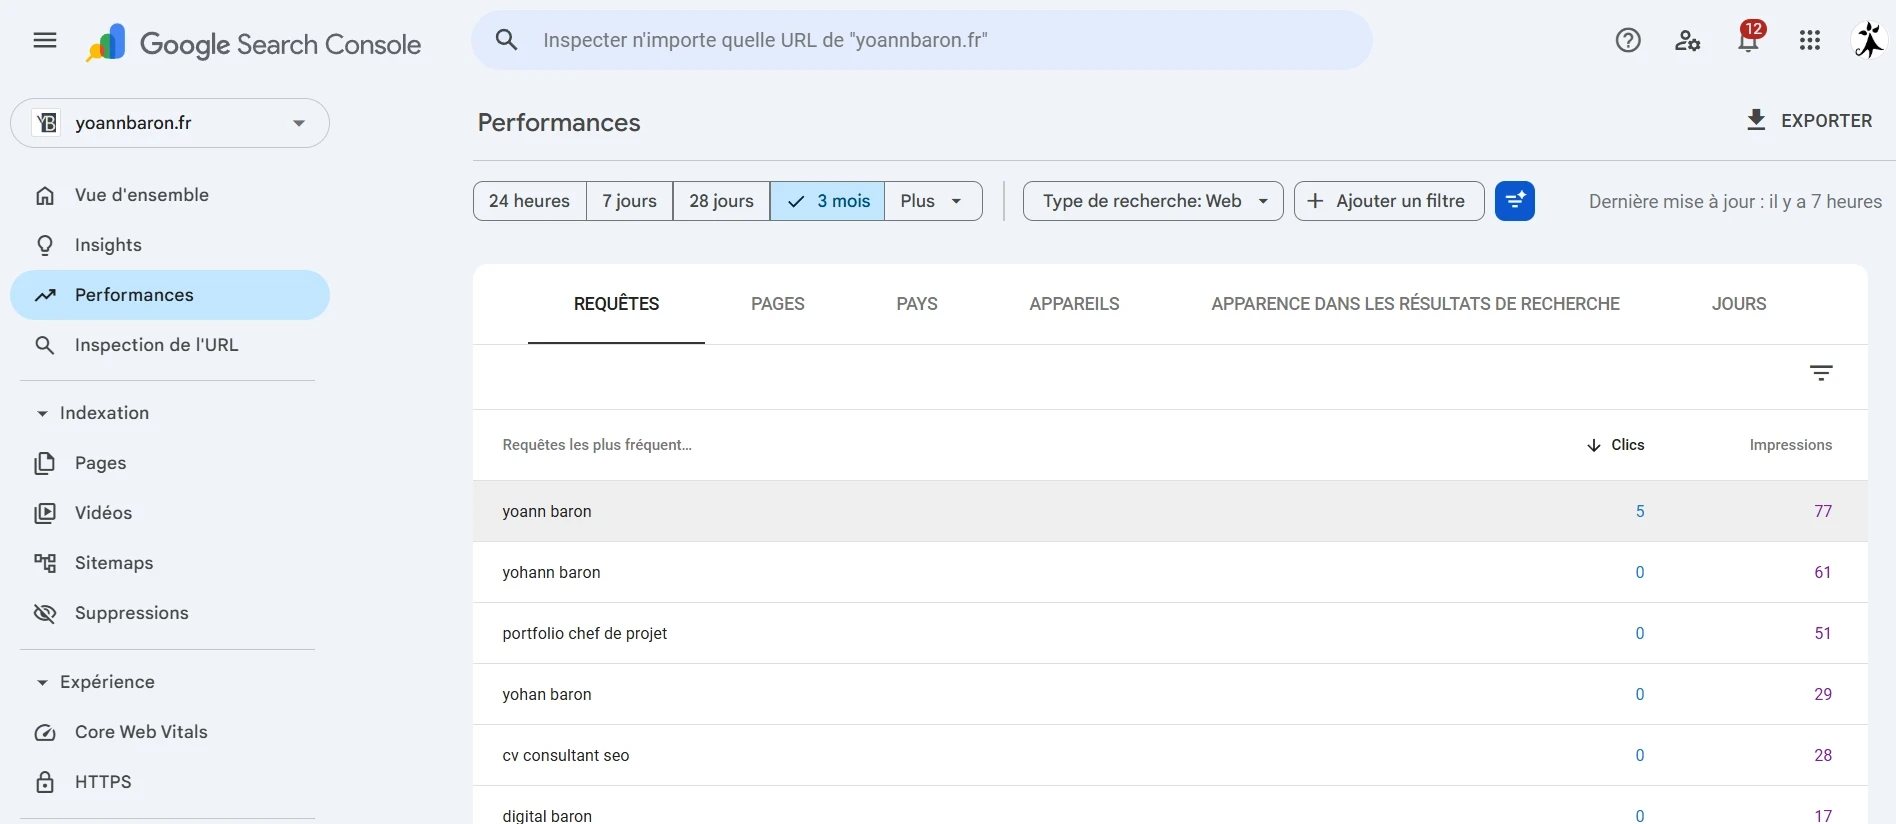This screenshot has height=824, width=1896.
Task: Click the Suppressions crossed-eye icon
Action: (45, 613)
